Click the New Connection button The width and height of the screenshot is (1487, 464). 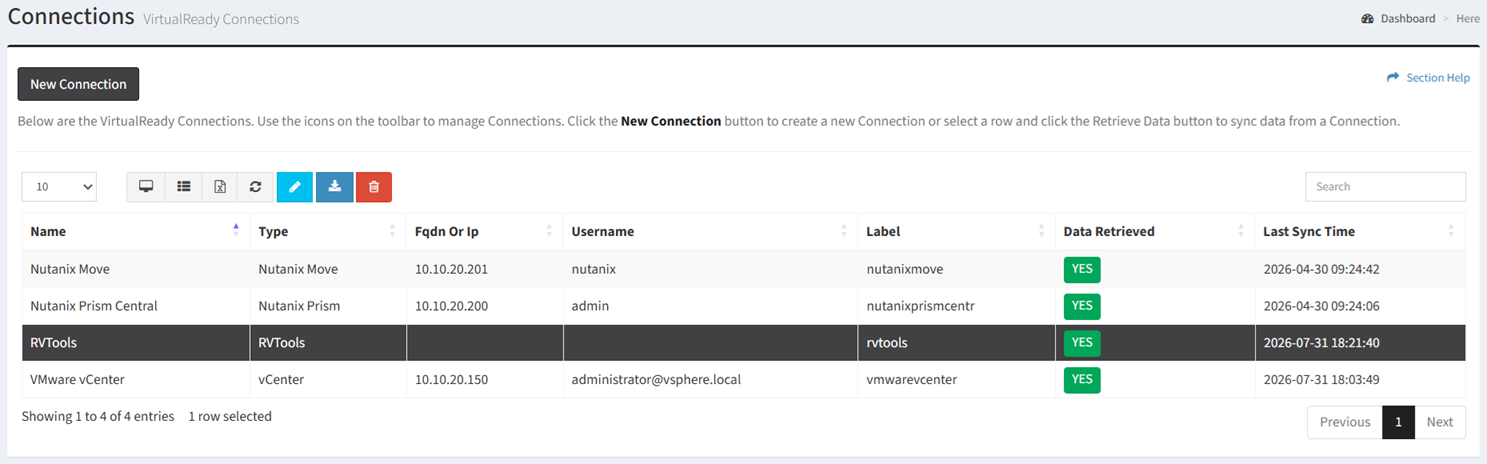click(78, 84)
